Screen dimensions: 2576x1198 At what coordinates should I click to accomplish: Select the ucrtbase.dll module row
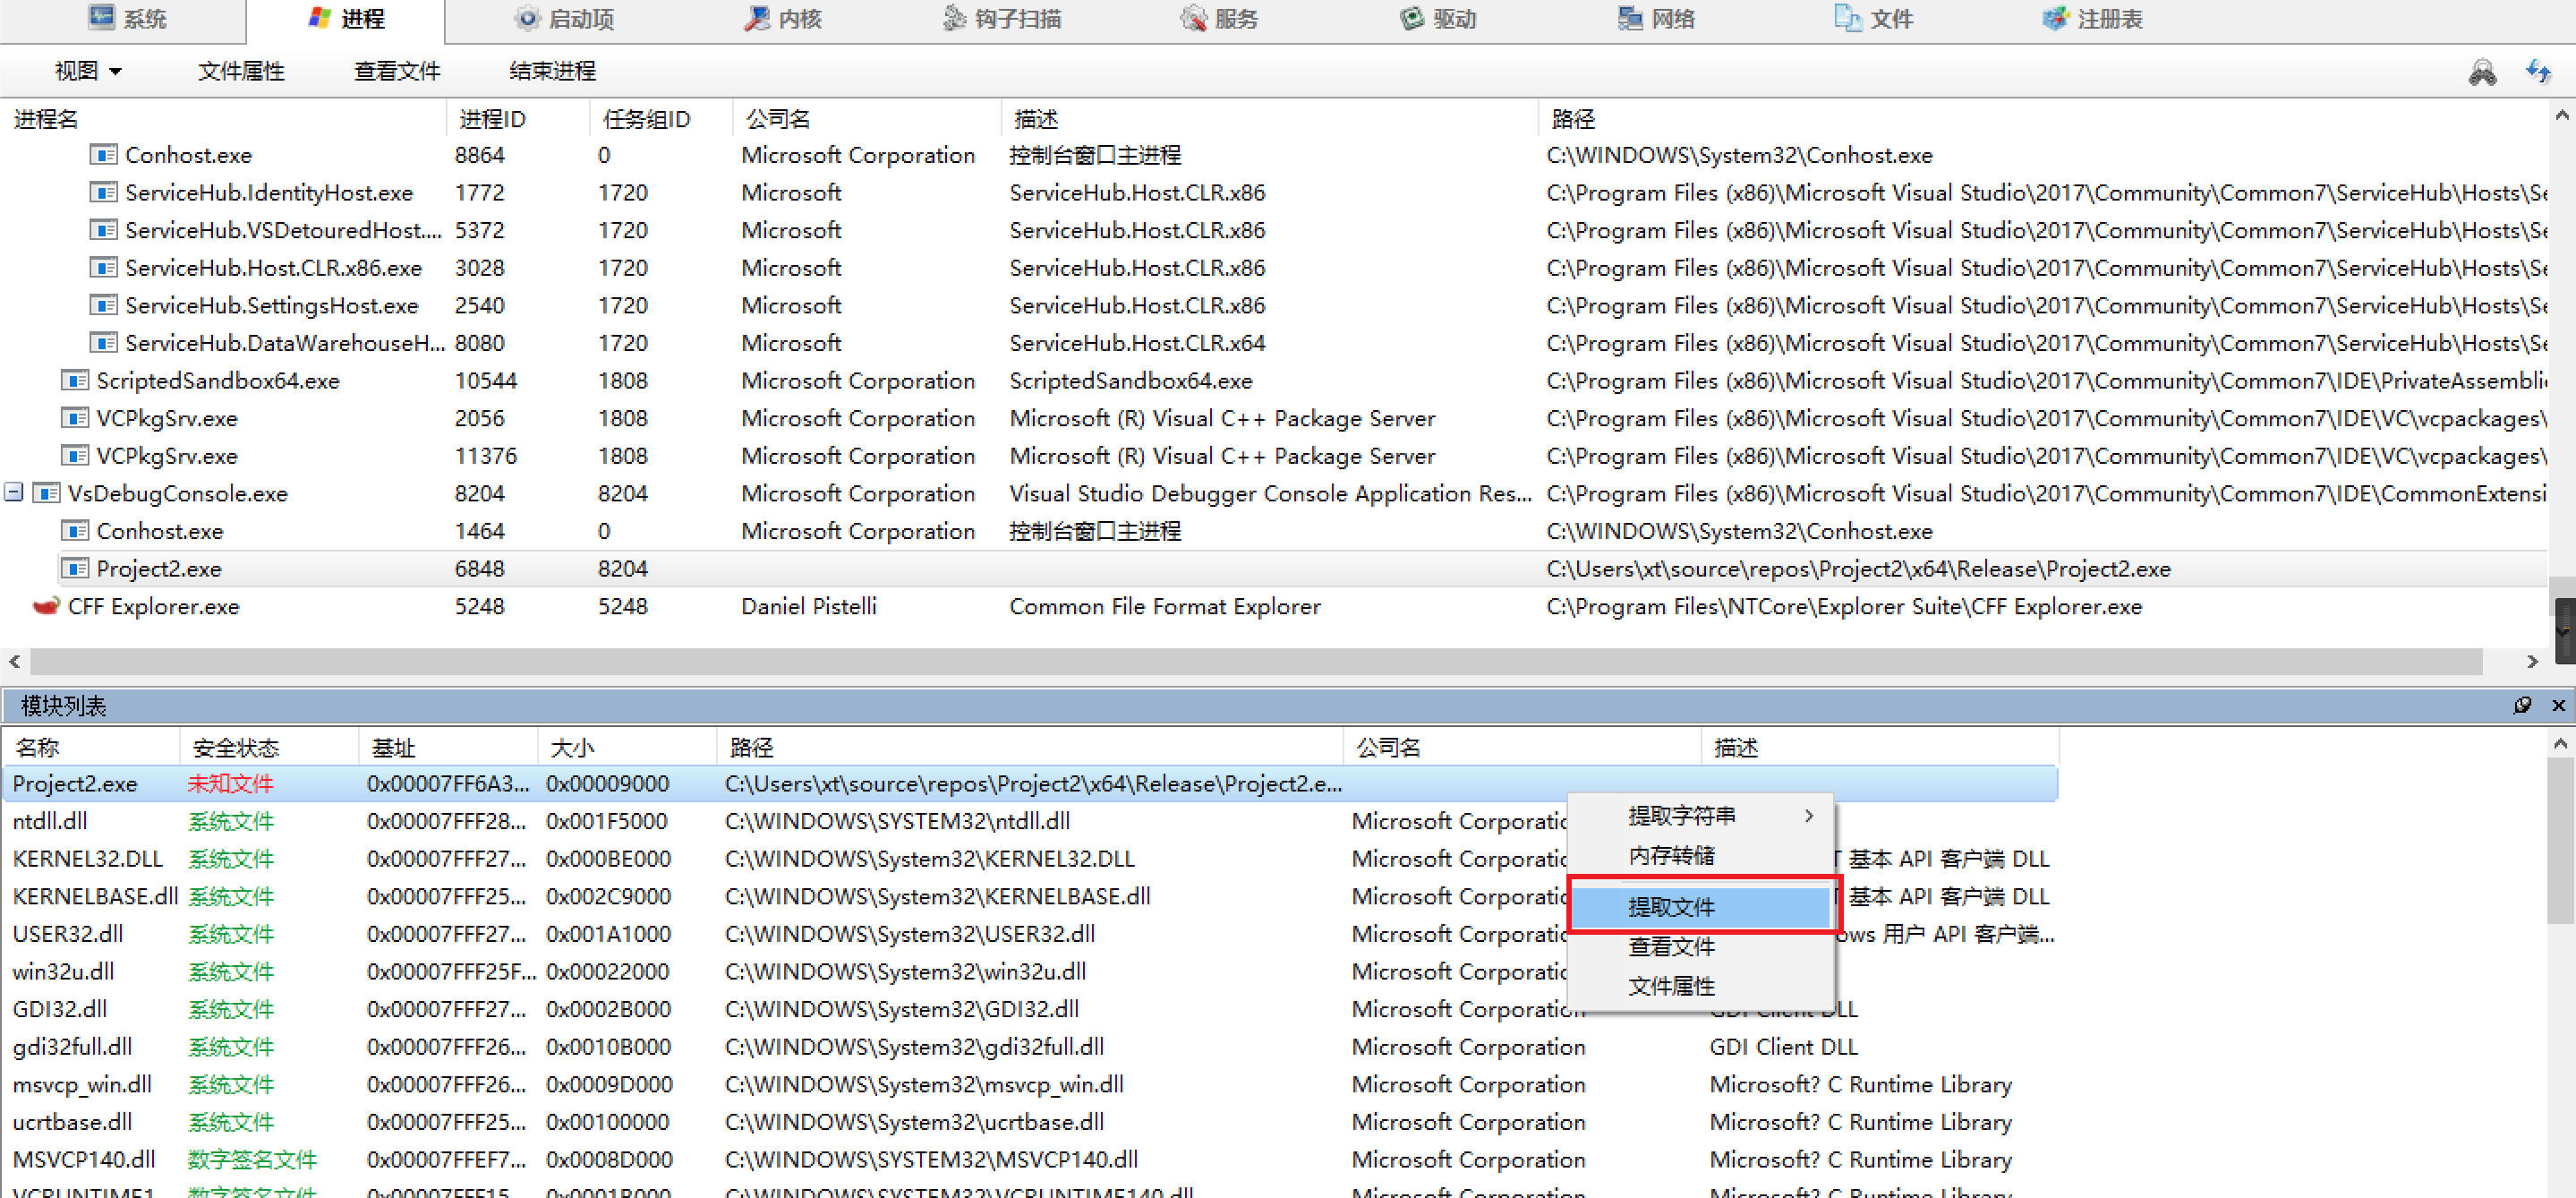pyautogui.click(x=1030, y=1122)
